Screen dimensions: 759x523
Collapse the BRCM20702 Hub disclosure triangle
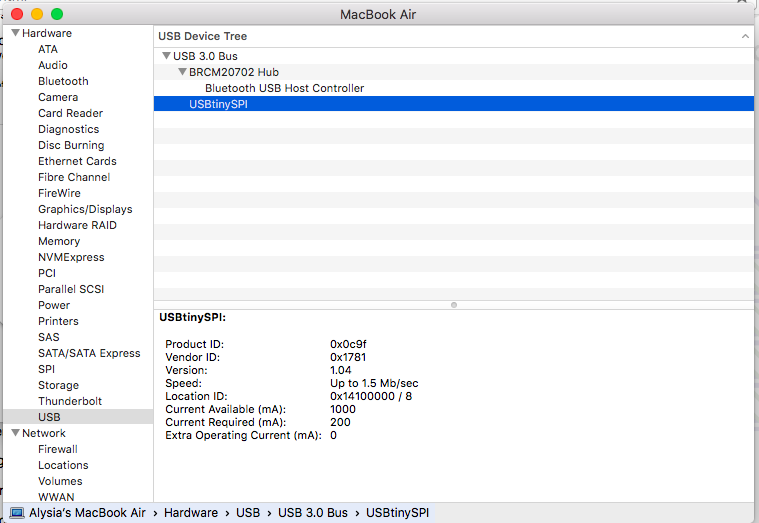point(182,72)
